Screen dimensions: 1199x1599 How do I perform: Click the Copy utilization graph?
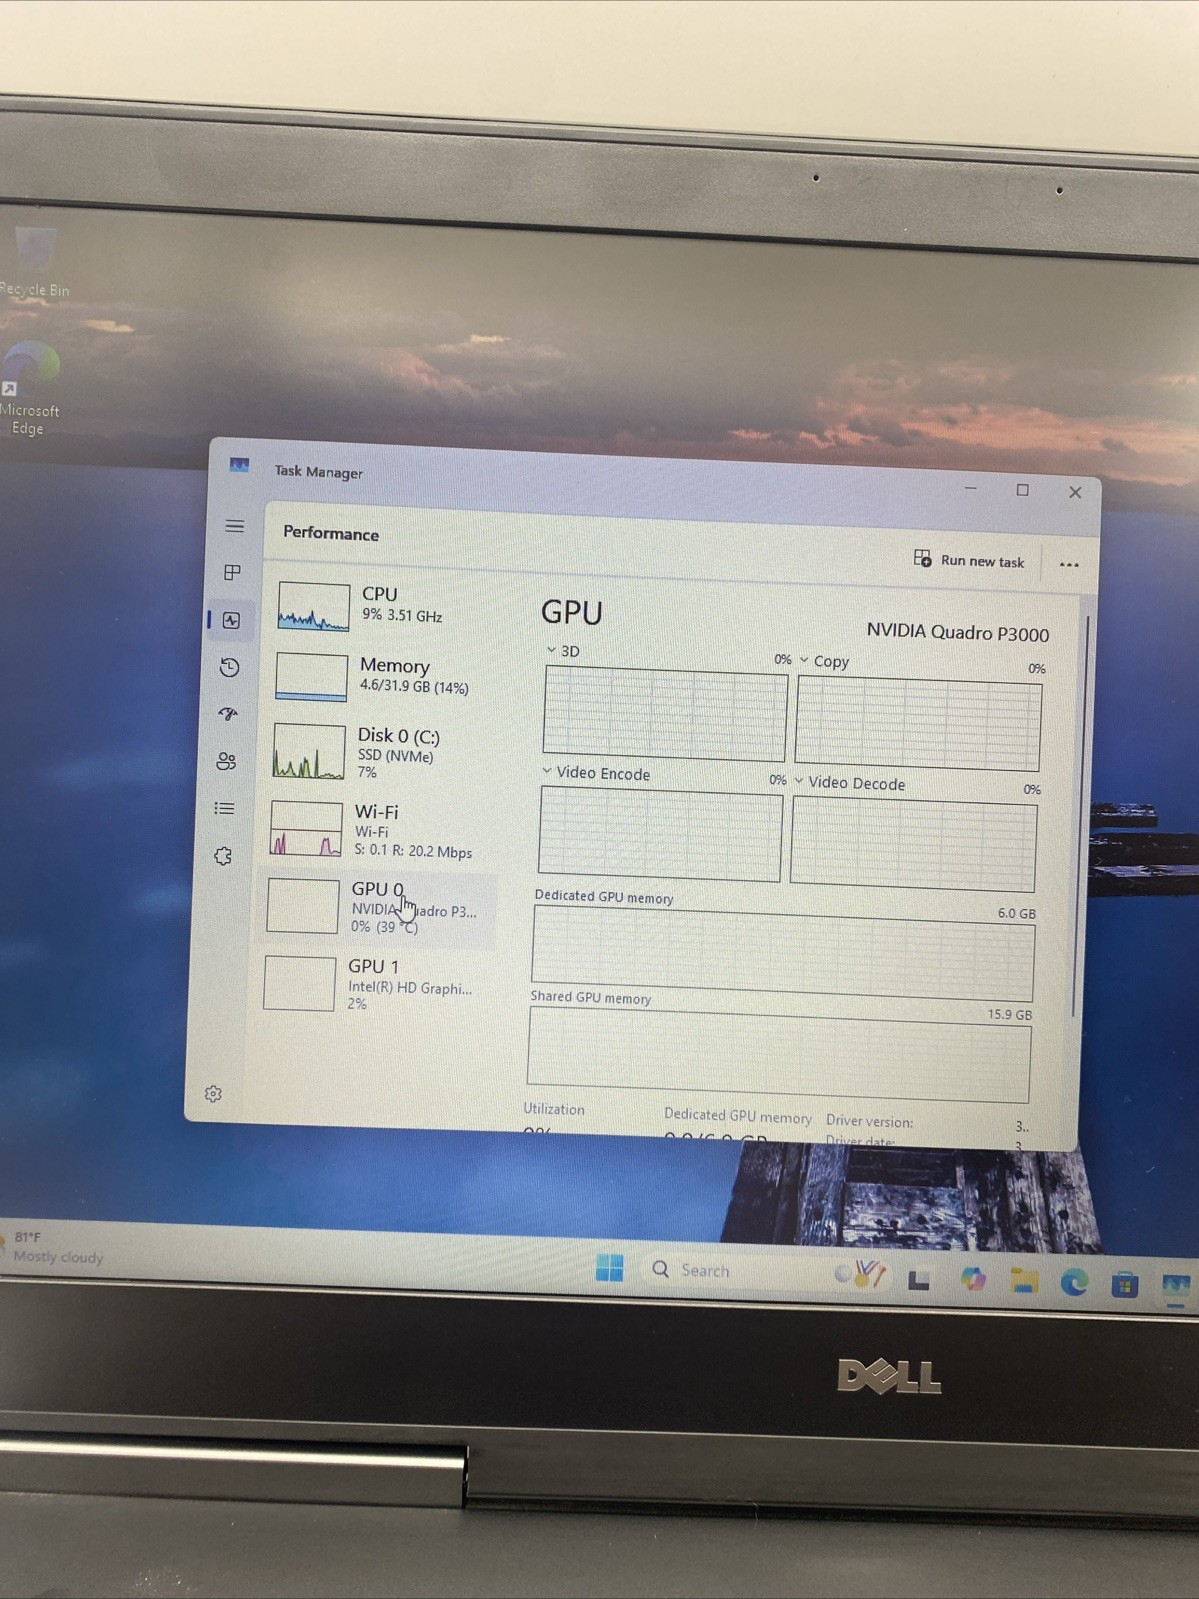pos(918,725)
